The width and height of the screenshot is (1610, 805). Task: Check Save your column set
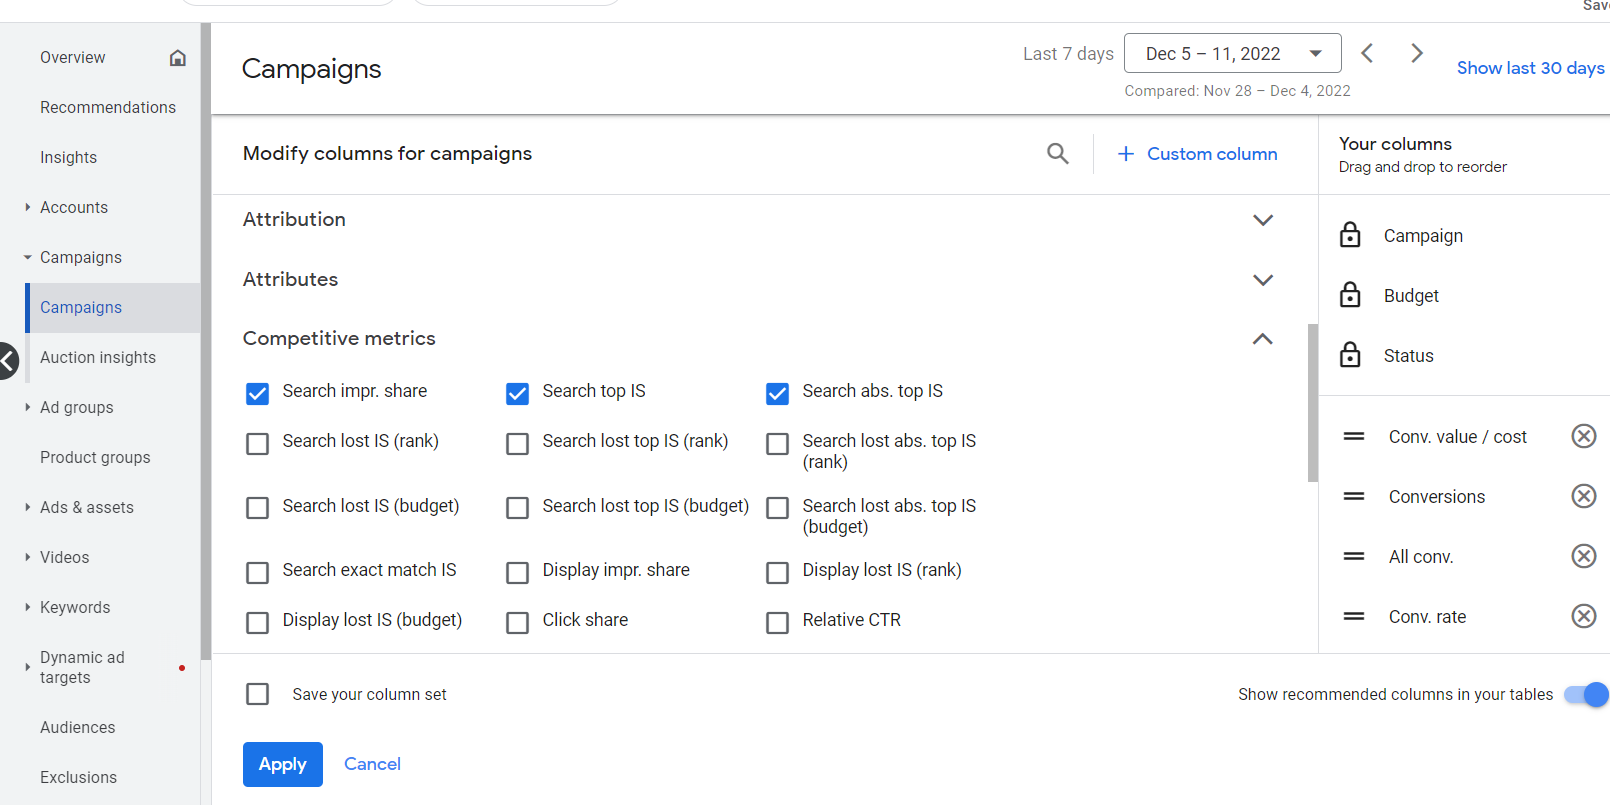[x=258, y=694]
